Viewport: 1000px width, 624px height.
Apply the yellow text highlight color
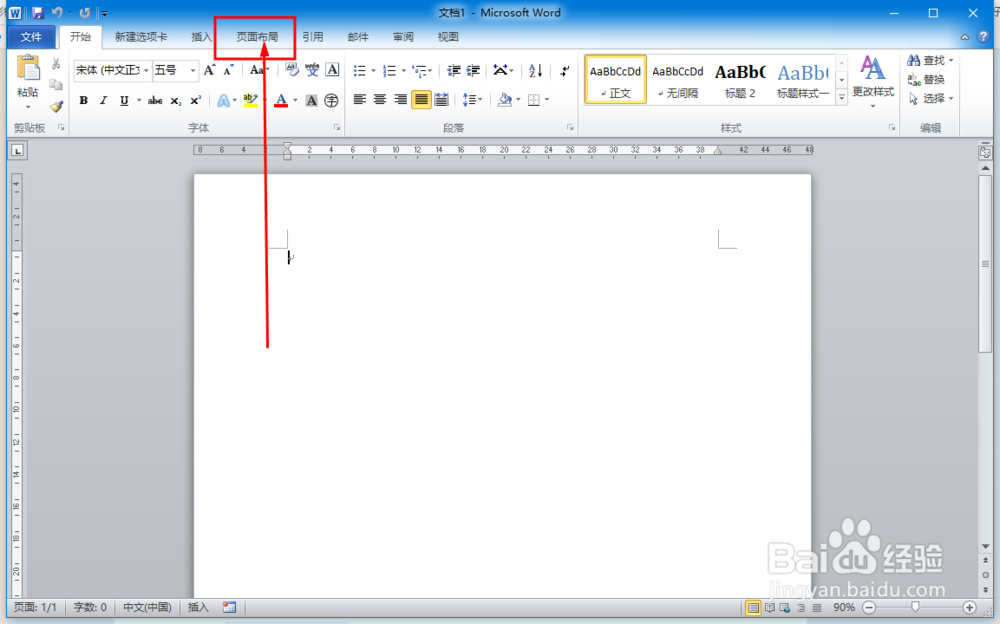pos(250,100)
